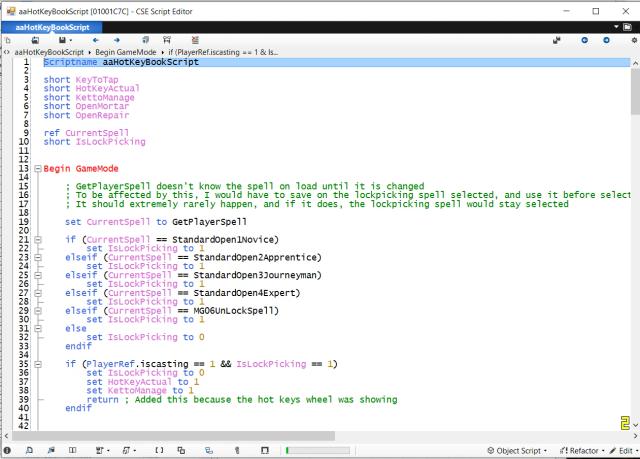The image size is (640, 459).
Task: Click 'set HotKeyActual to 1' on line 37
Action: tap(142, 382)
